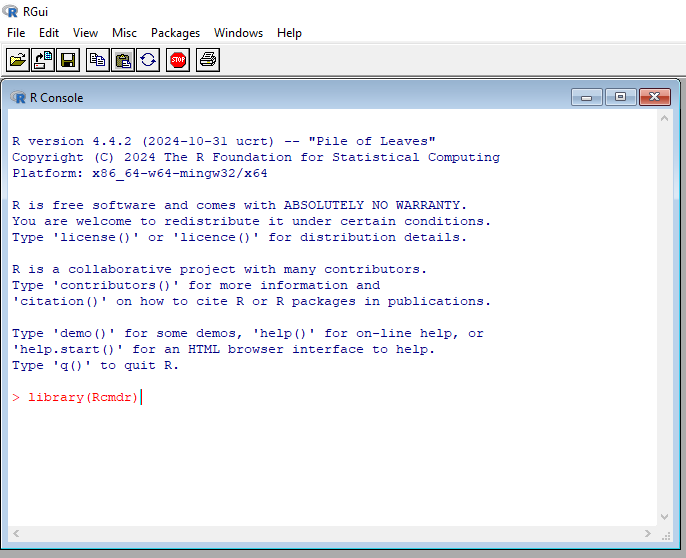Open the Help menu
The image size is (686, 558).
pyautogui.click(x=289, y=33)
